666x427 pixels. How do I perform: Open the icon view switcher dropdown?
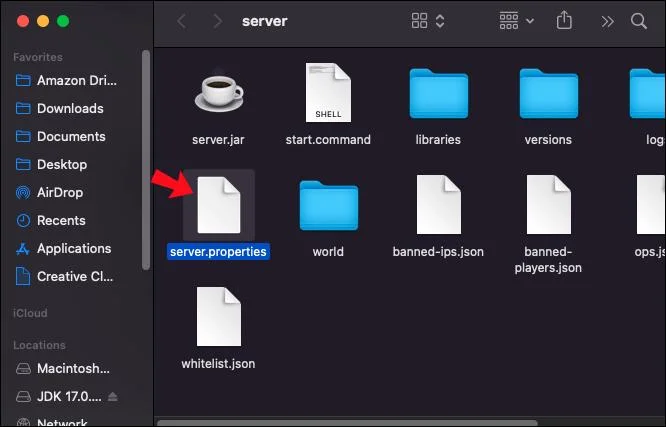[x=428, y=21]
